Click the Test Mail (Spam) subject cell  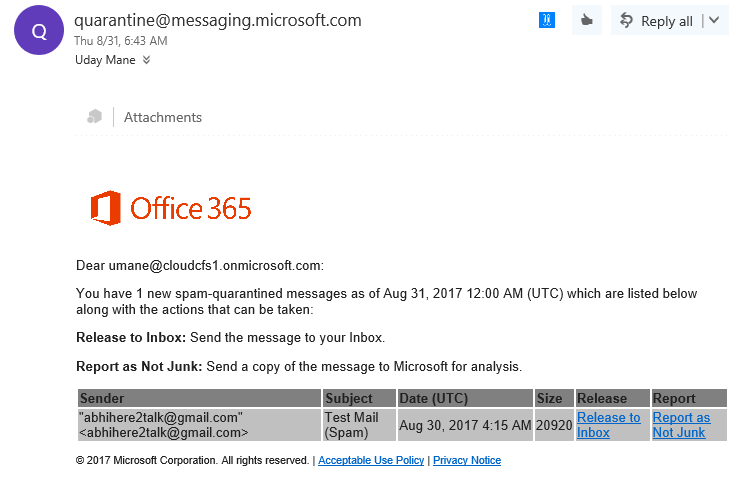360,425
